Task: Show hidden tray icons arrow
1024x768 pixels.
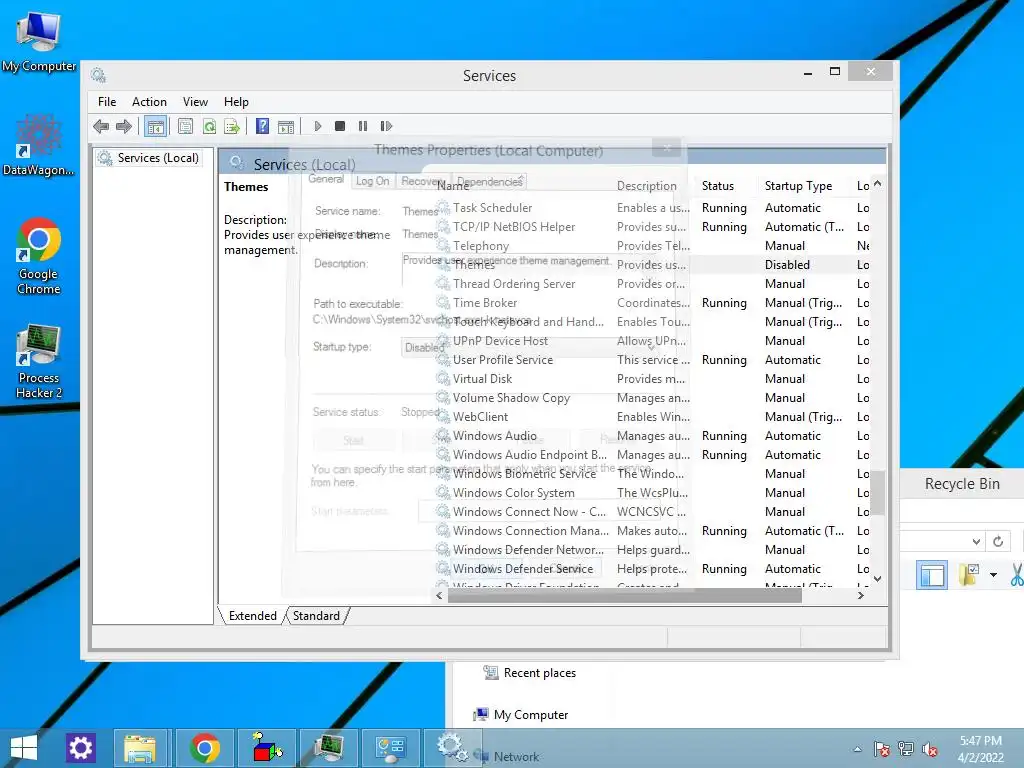Action: tap(857, 750)
